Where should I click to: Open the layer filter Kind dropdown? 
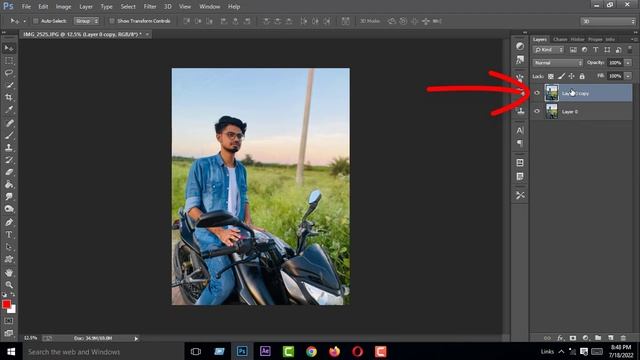coord(549,50)
